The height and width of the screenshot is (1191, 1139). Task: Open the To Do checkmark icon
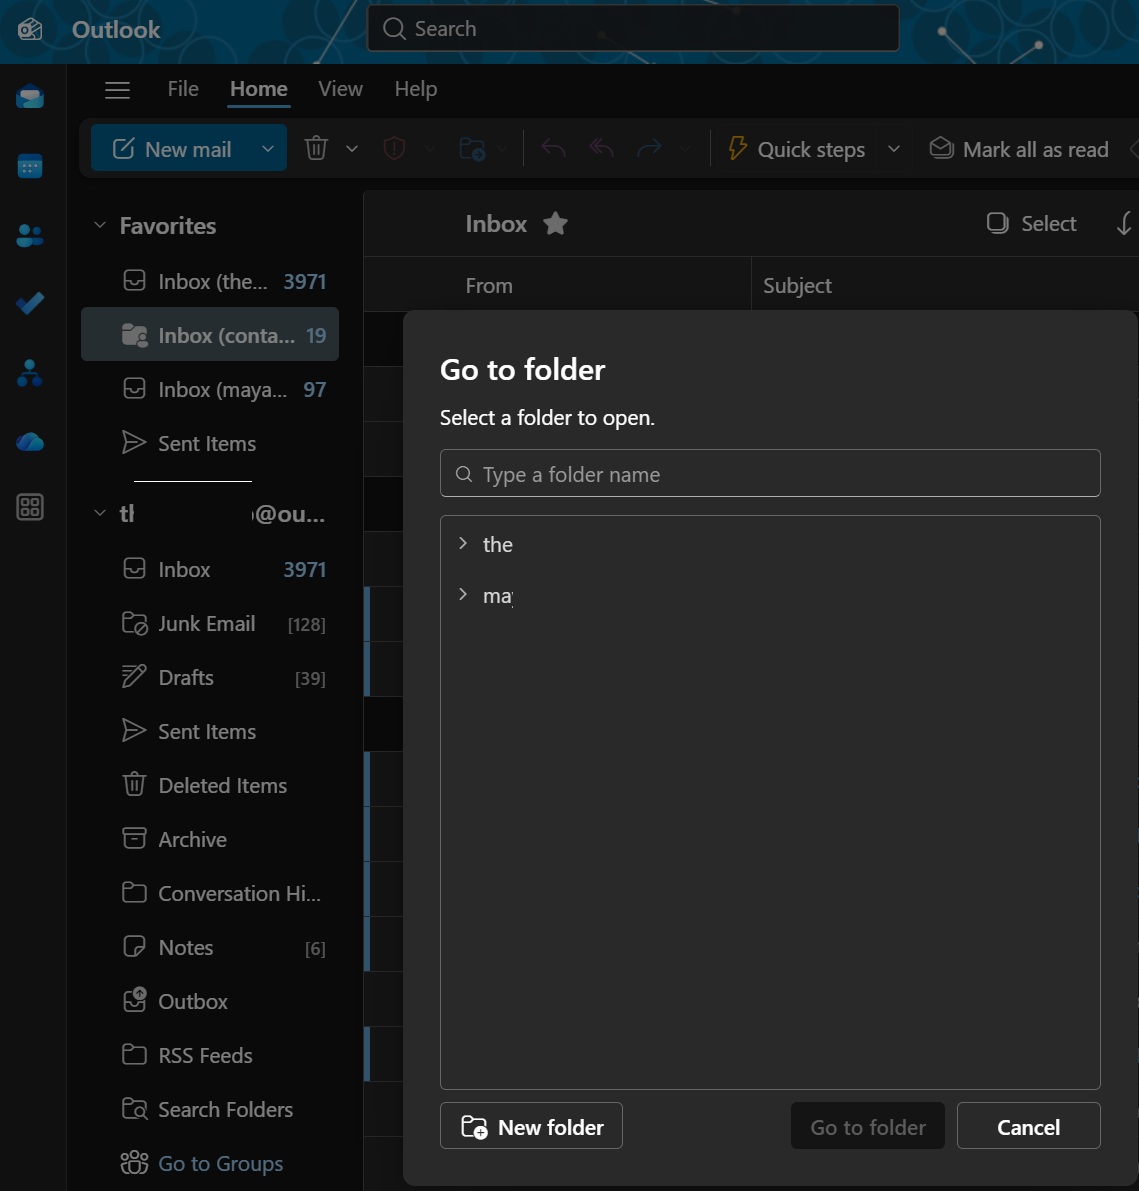click(x=30, y=304)
